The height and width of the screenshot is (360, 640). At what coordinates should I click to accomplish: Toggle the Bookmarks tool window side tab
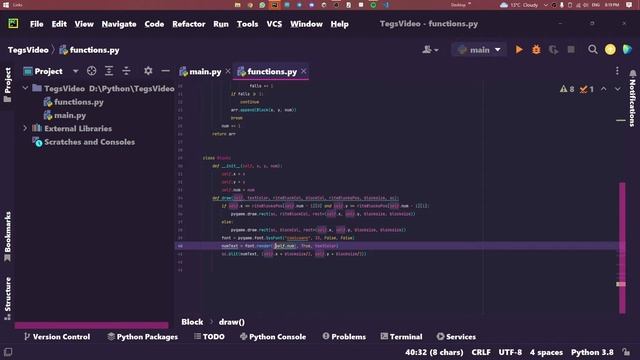[x=7, y=236]
